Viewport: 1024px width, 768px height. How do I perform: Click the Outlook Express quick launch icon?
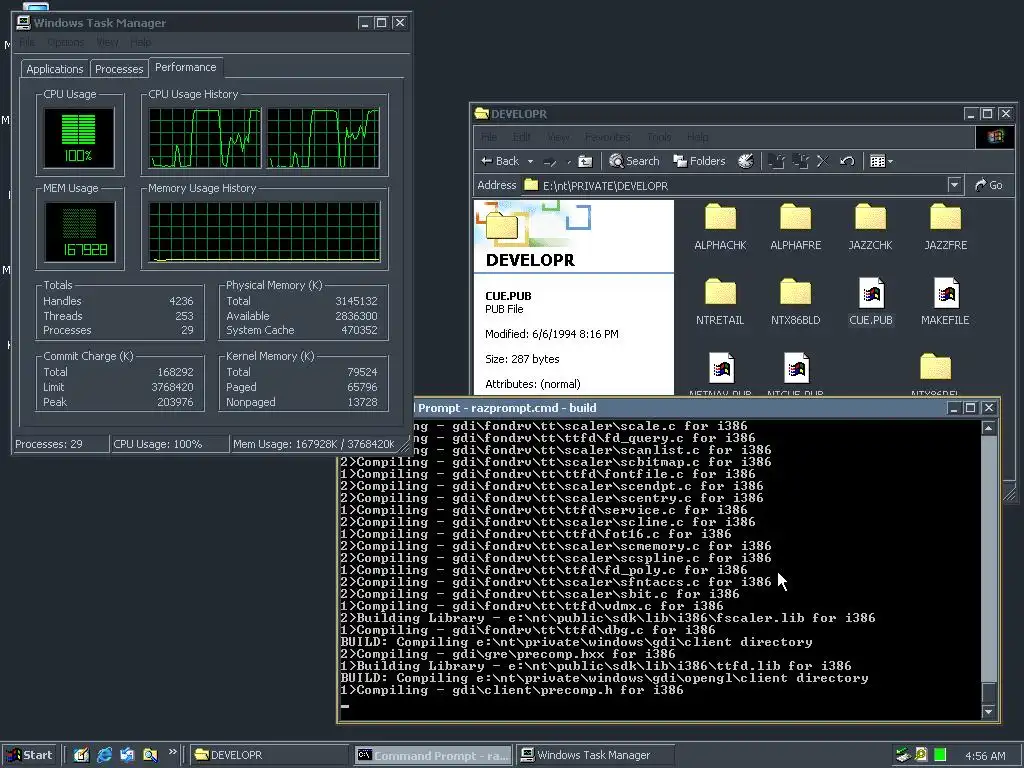tap(127, 755)
